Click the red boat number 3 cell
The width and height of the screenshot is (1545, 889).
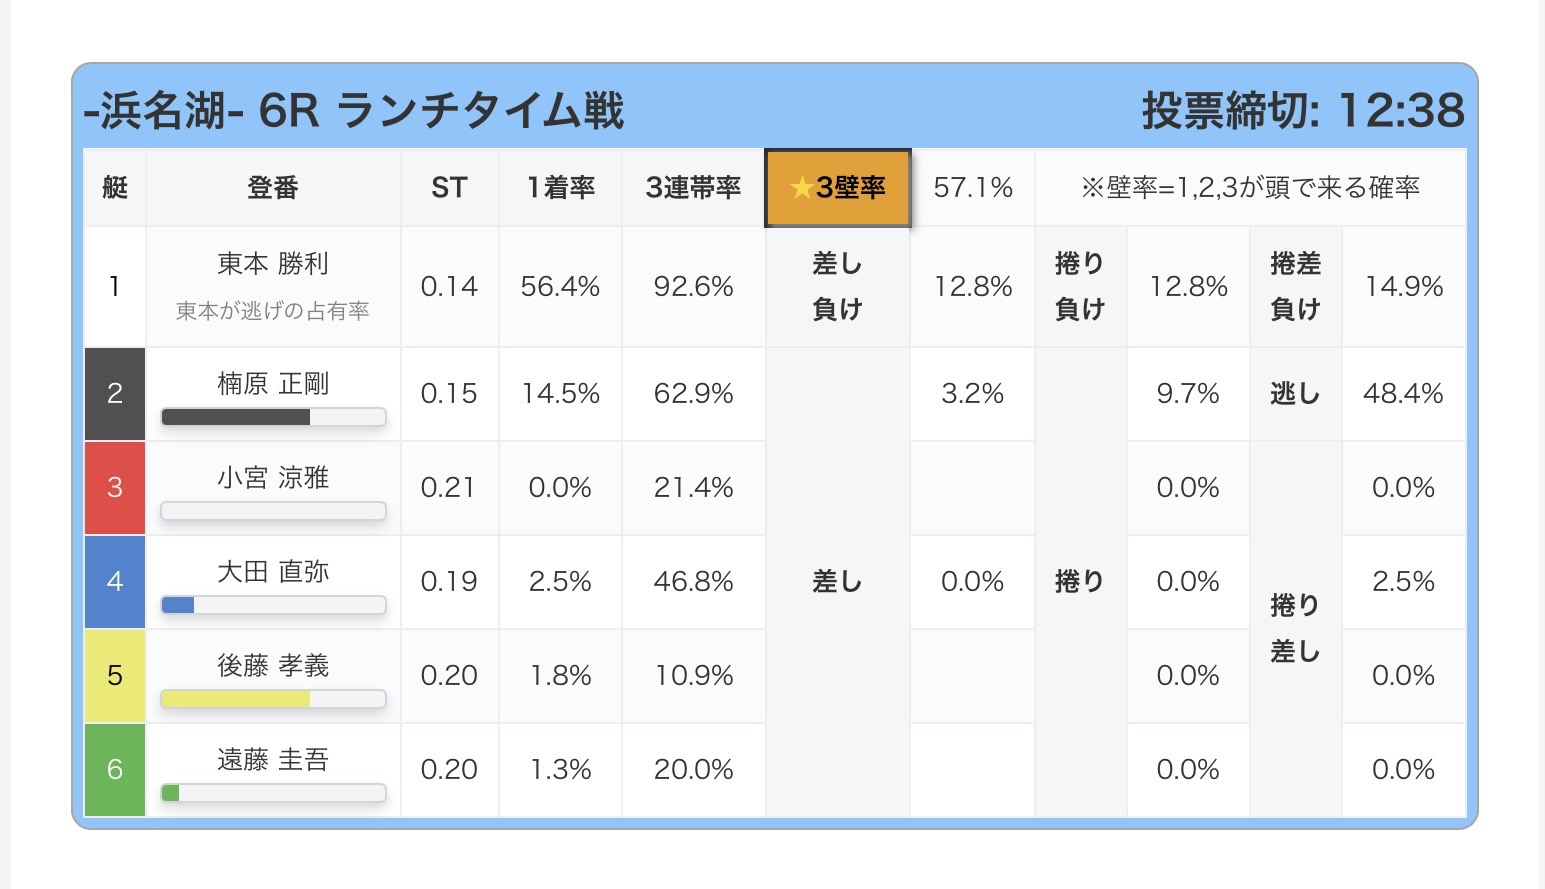click(x=115, y=488)
